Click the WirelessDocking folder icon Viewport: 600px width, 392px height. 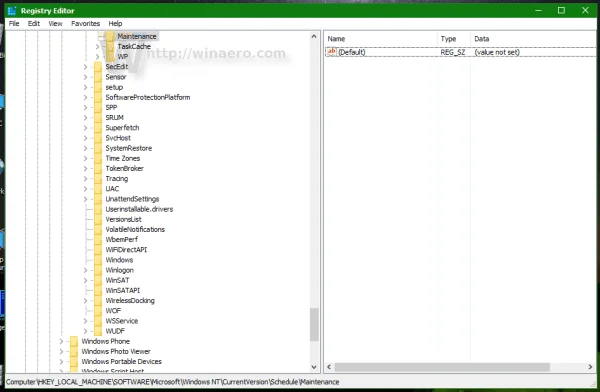(98, 301)
